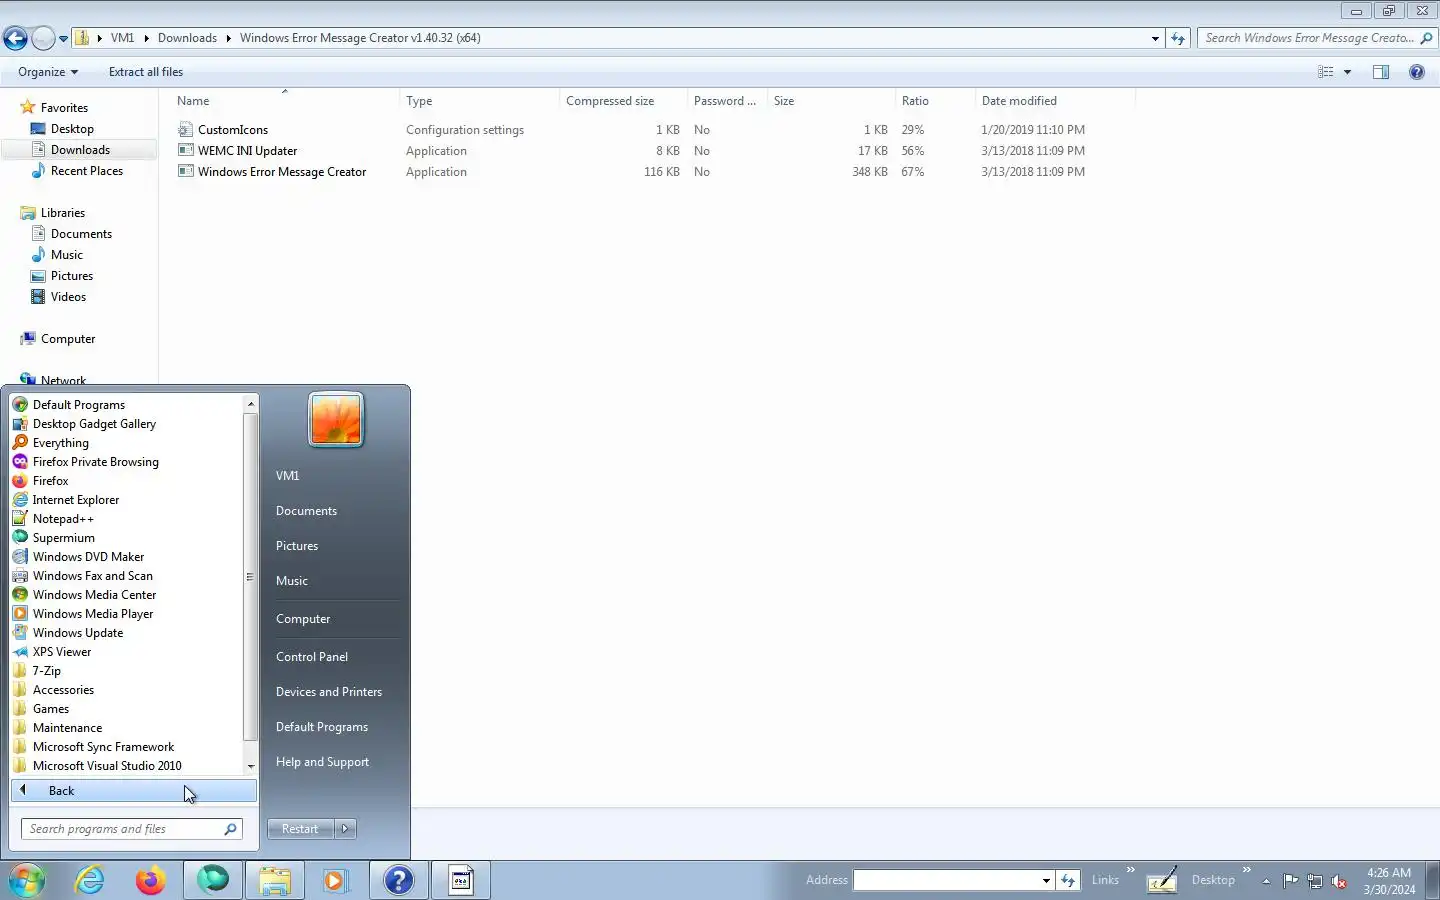Open Firefox from the programs list
The image size is (1440, 900).
click(50, 481)
